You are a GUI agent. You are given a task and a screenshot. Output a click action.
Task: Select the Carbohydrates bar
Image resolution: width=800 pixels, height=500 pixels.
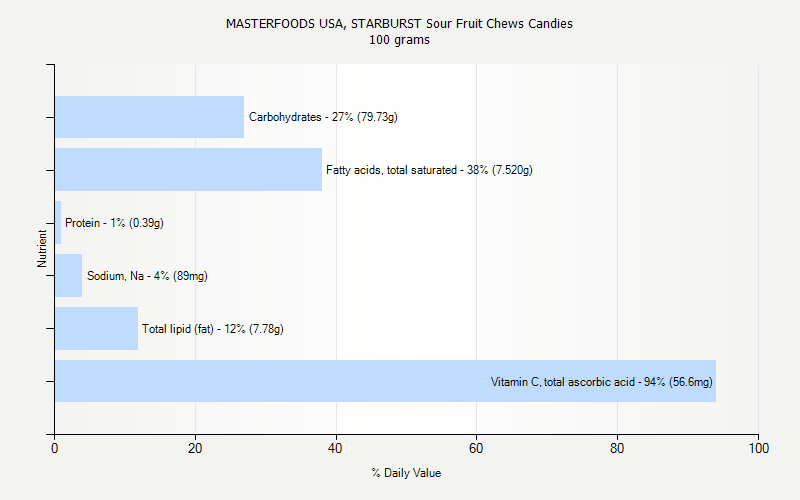click(149, 117)
